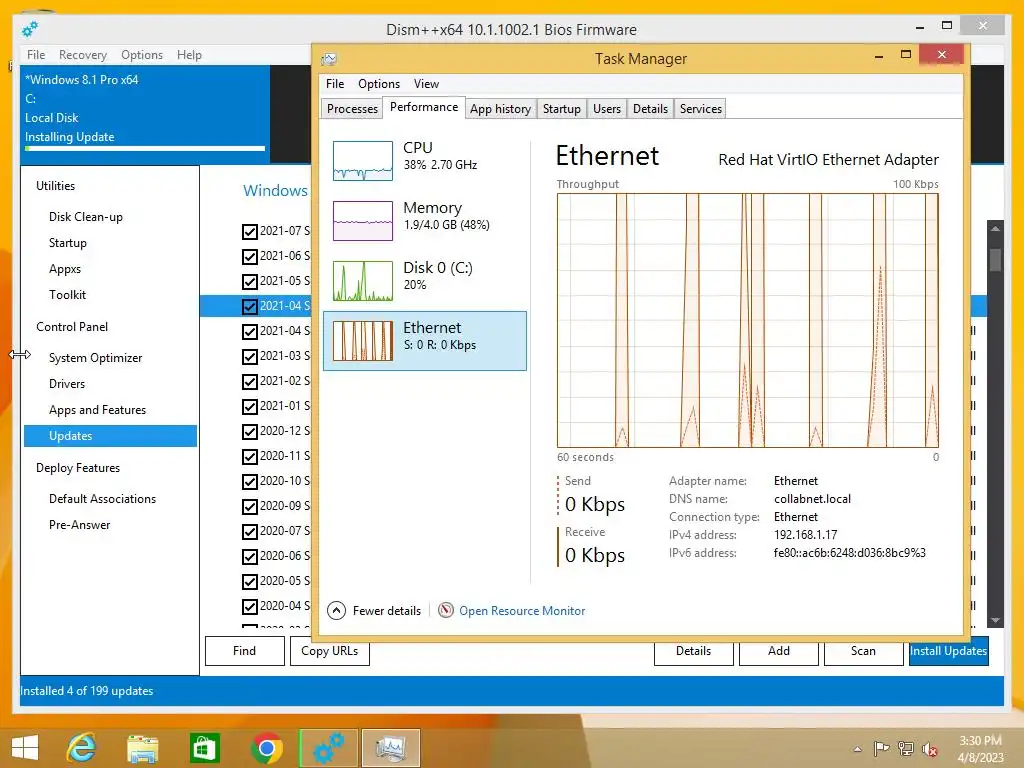Image resolution: width=1024 pixels, height=768 pixels.
Task: Select the Disk 0 (C:) graph thumbnail
Action: tap(362, 281)
